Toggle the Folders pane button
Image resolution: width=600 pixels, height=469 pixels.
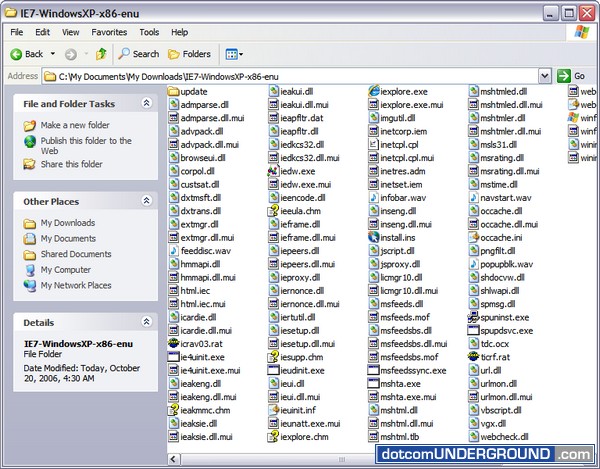tap(188, 54)
